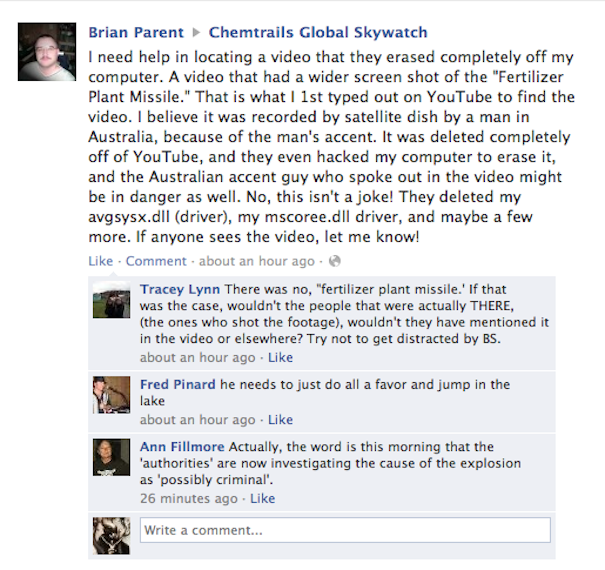Open Ann Fillmore's profile name link
This screenshot has width=605, height=570.
tap(183, 446)
